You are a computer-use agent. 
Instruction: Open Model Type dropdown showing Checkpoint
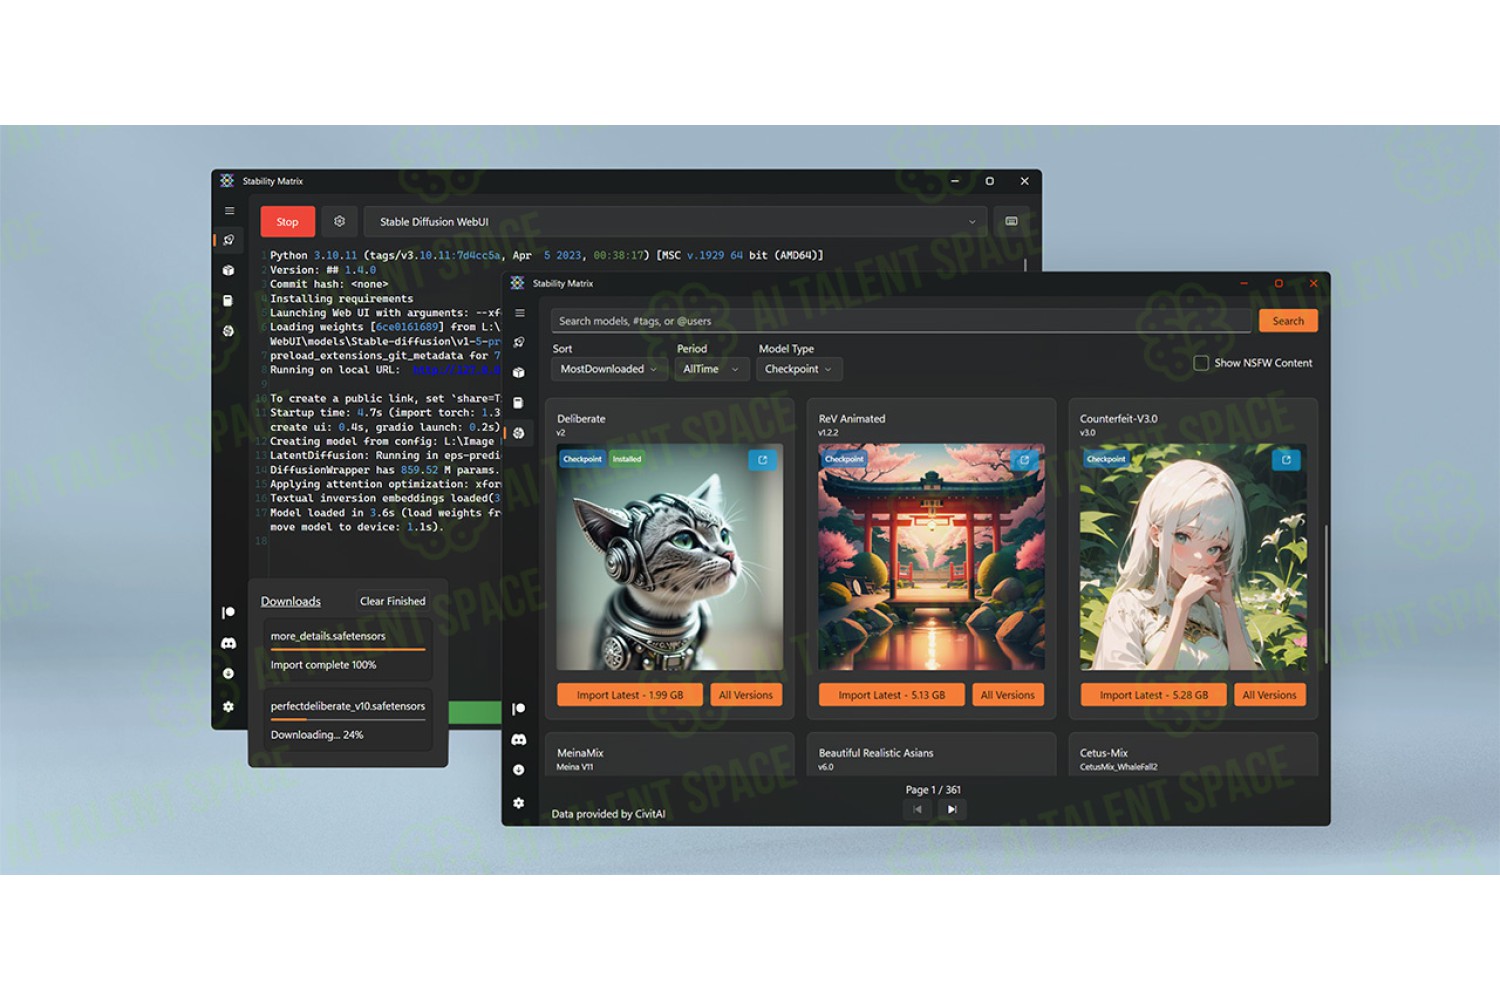pos(799,369)
